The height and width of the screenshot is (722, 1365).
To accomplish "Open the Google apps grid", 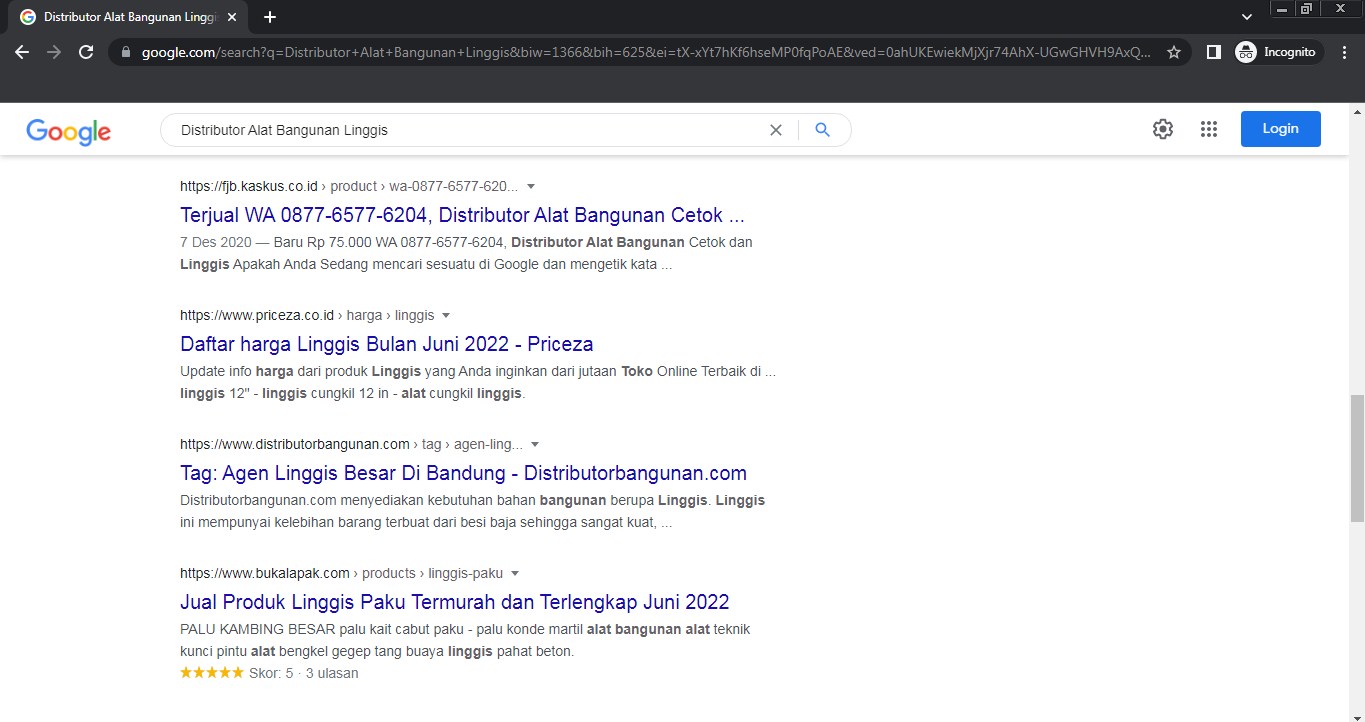I will (1208, 129).
